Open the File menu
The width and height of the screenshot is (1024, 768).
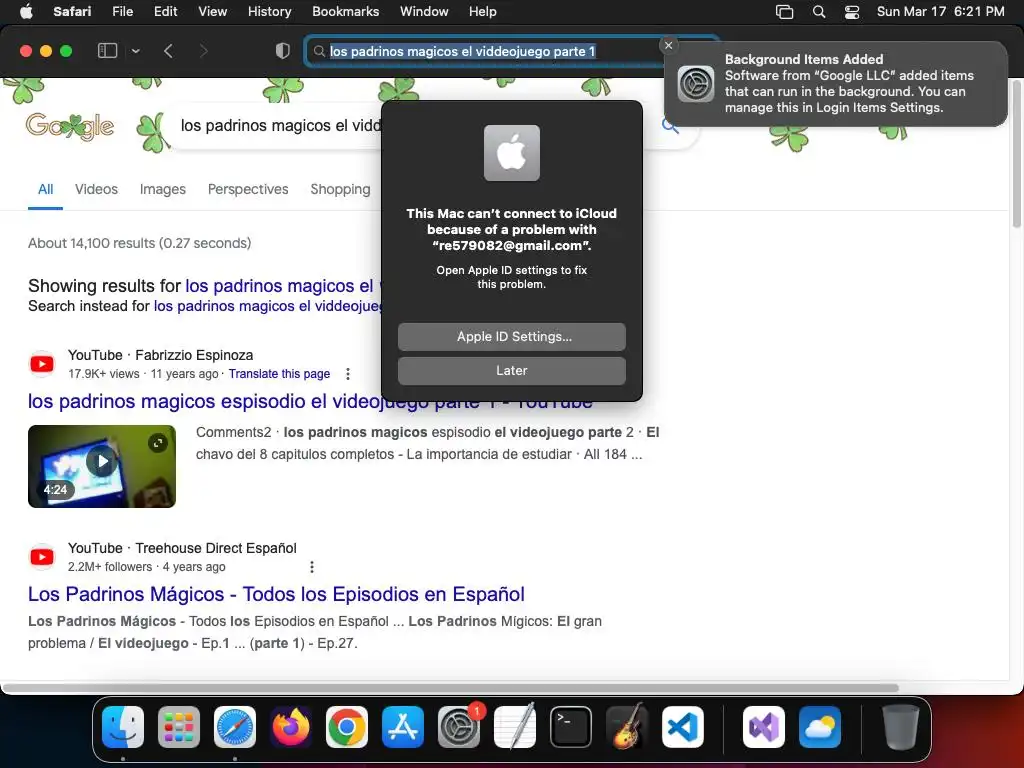point(123,11)
